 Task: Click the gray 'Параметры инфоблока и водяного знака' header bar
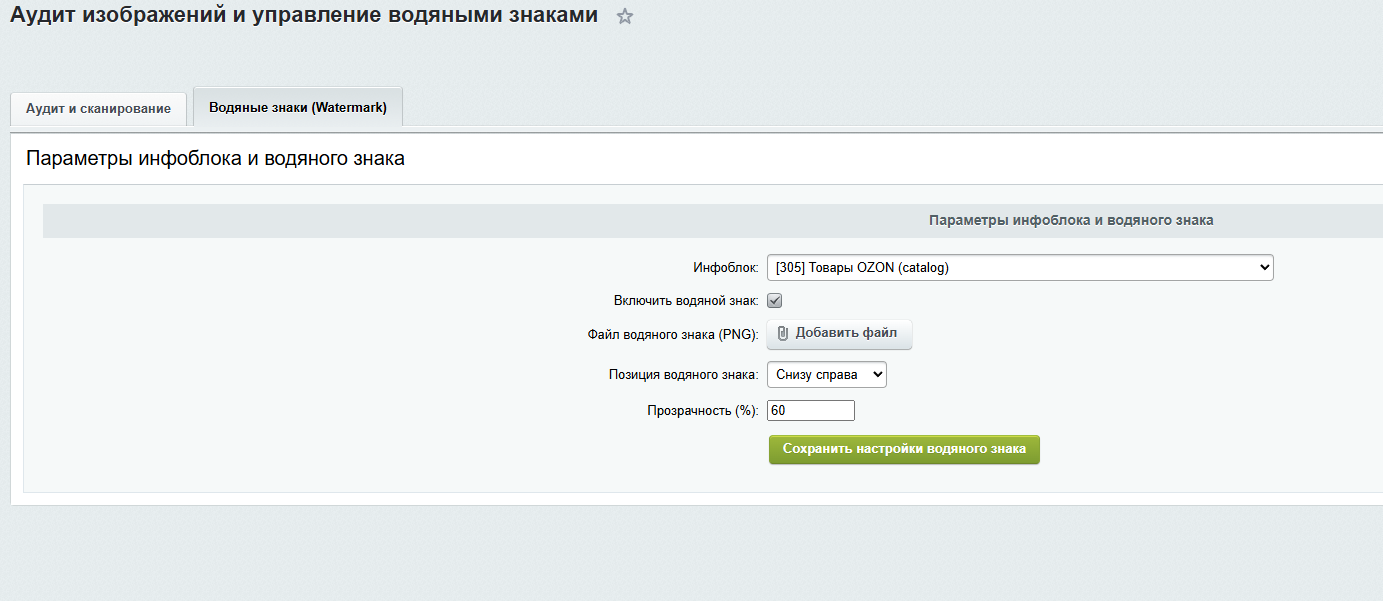(x=713, y=220)
